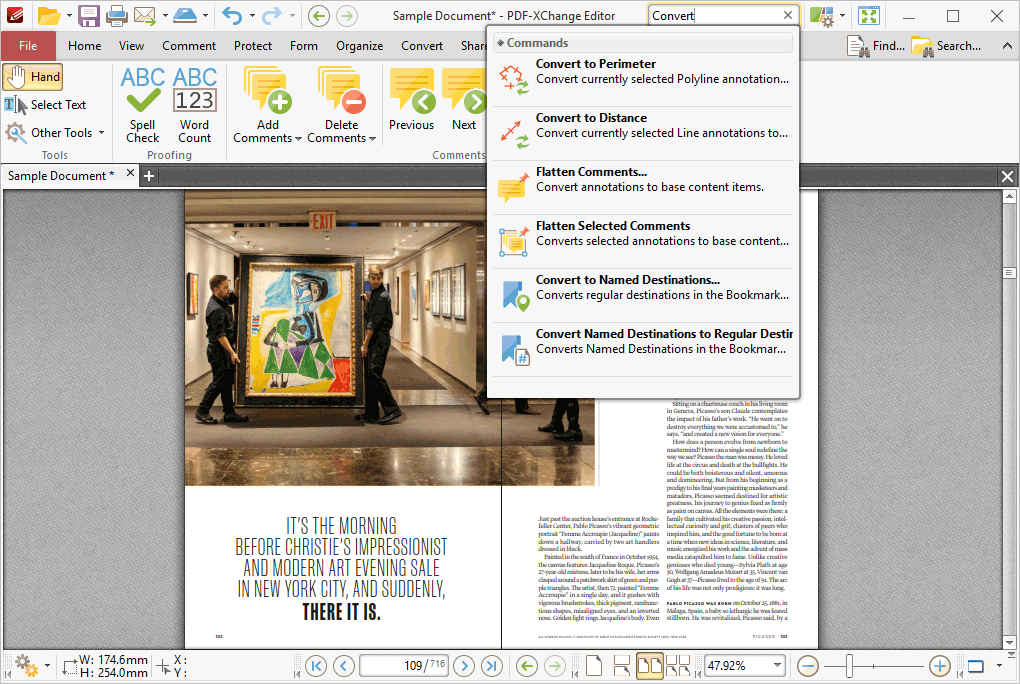Image resolution: width=1020 pixels, height=684 pixels.
Task: Print the document using the printer icon
Action: click(x=117, y=16)
